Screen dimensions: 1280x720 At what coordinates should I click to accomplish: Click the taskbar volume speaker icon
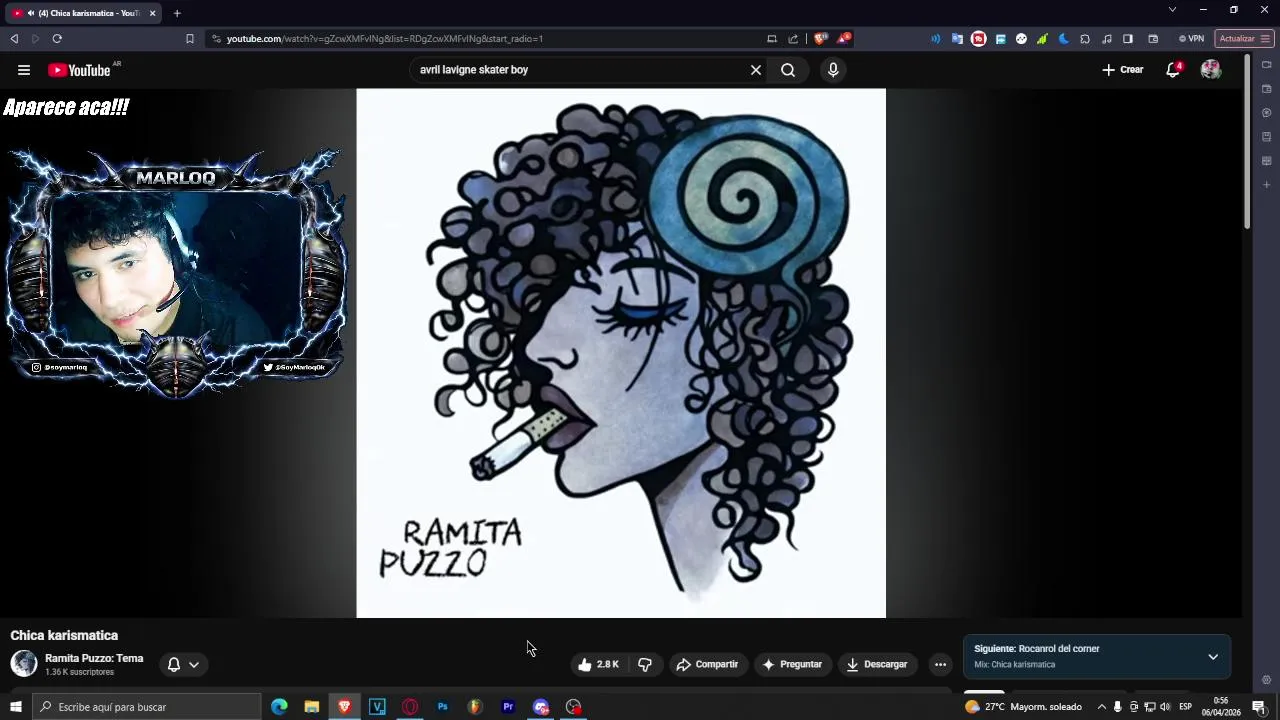pos(1165,707)
